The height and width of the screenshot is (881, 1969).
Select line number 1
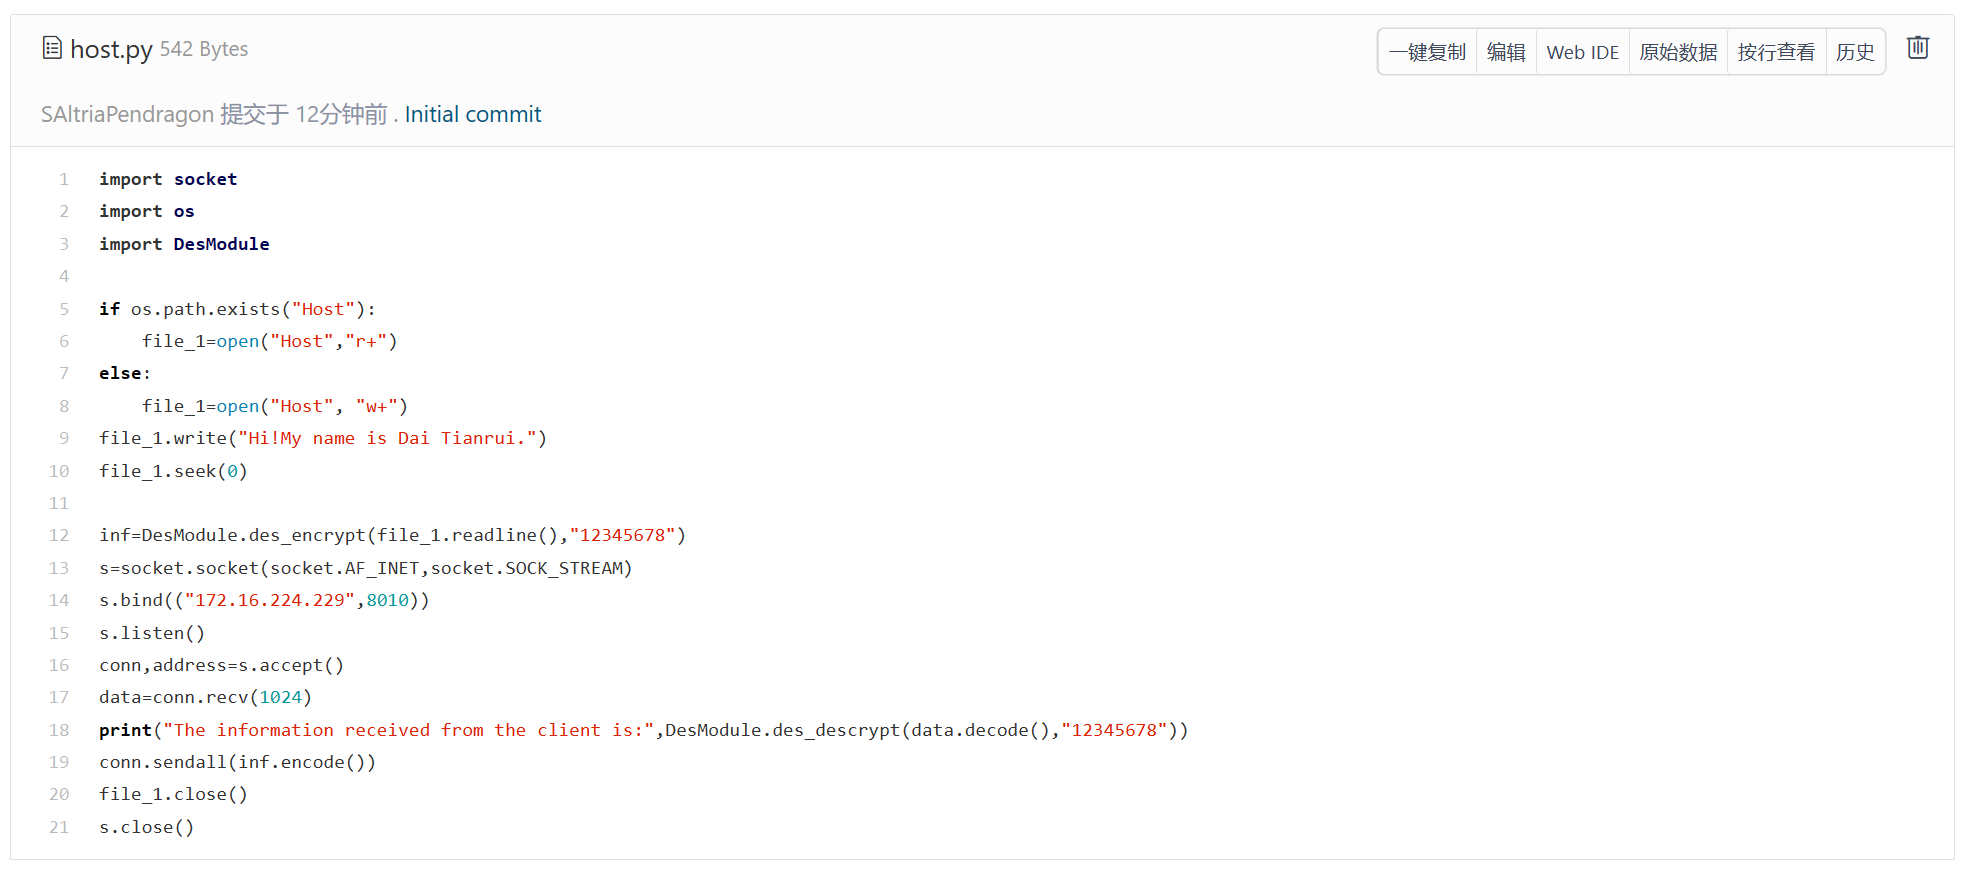coord(64,180)
